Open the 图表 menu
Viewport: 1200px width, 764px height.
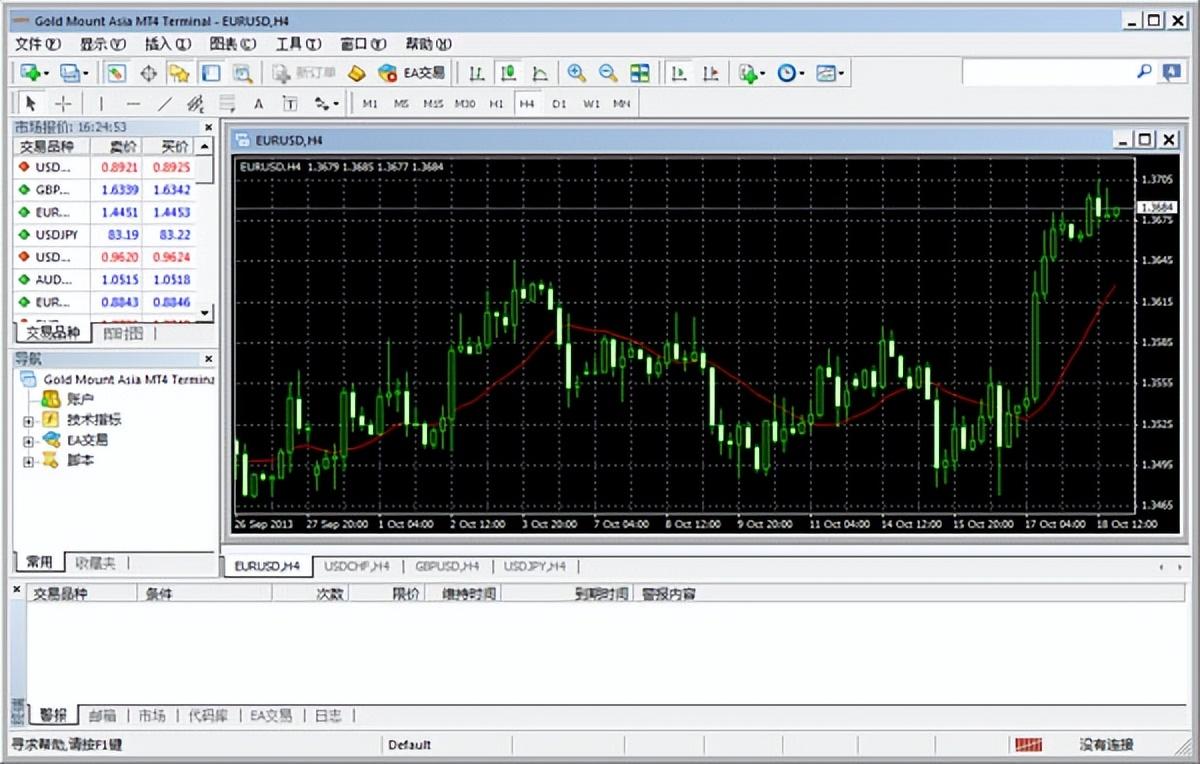click(x=233, y=44)
